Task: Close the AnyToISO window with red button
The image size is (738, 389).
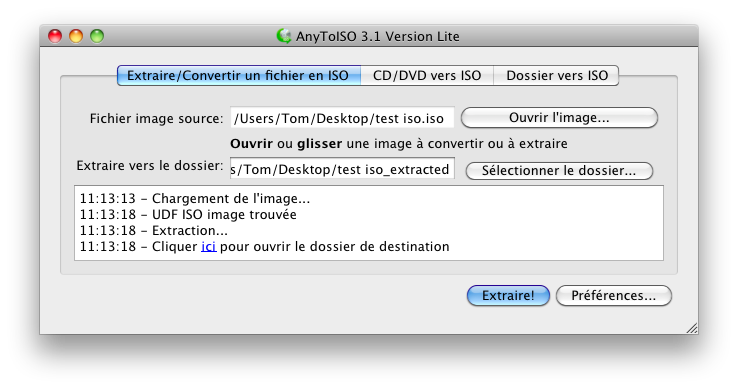Action: pyautogui.click(x=55, y=36)
